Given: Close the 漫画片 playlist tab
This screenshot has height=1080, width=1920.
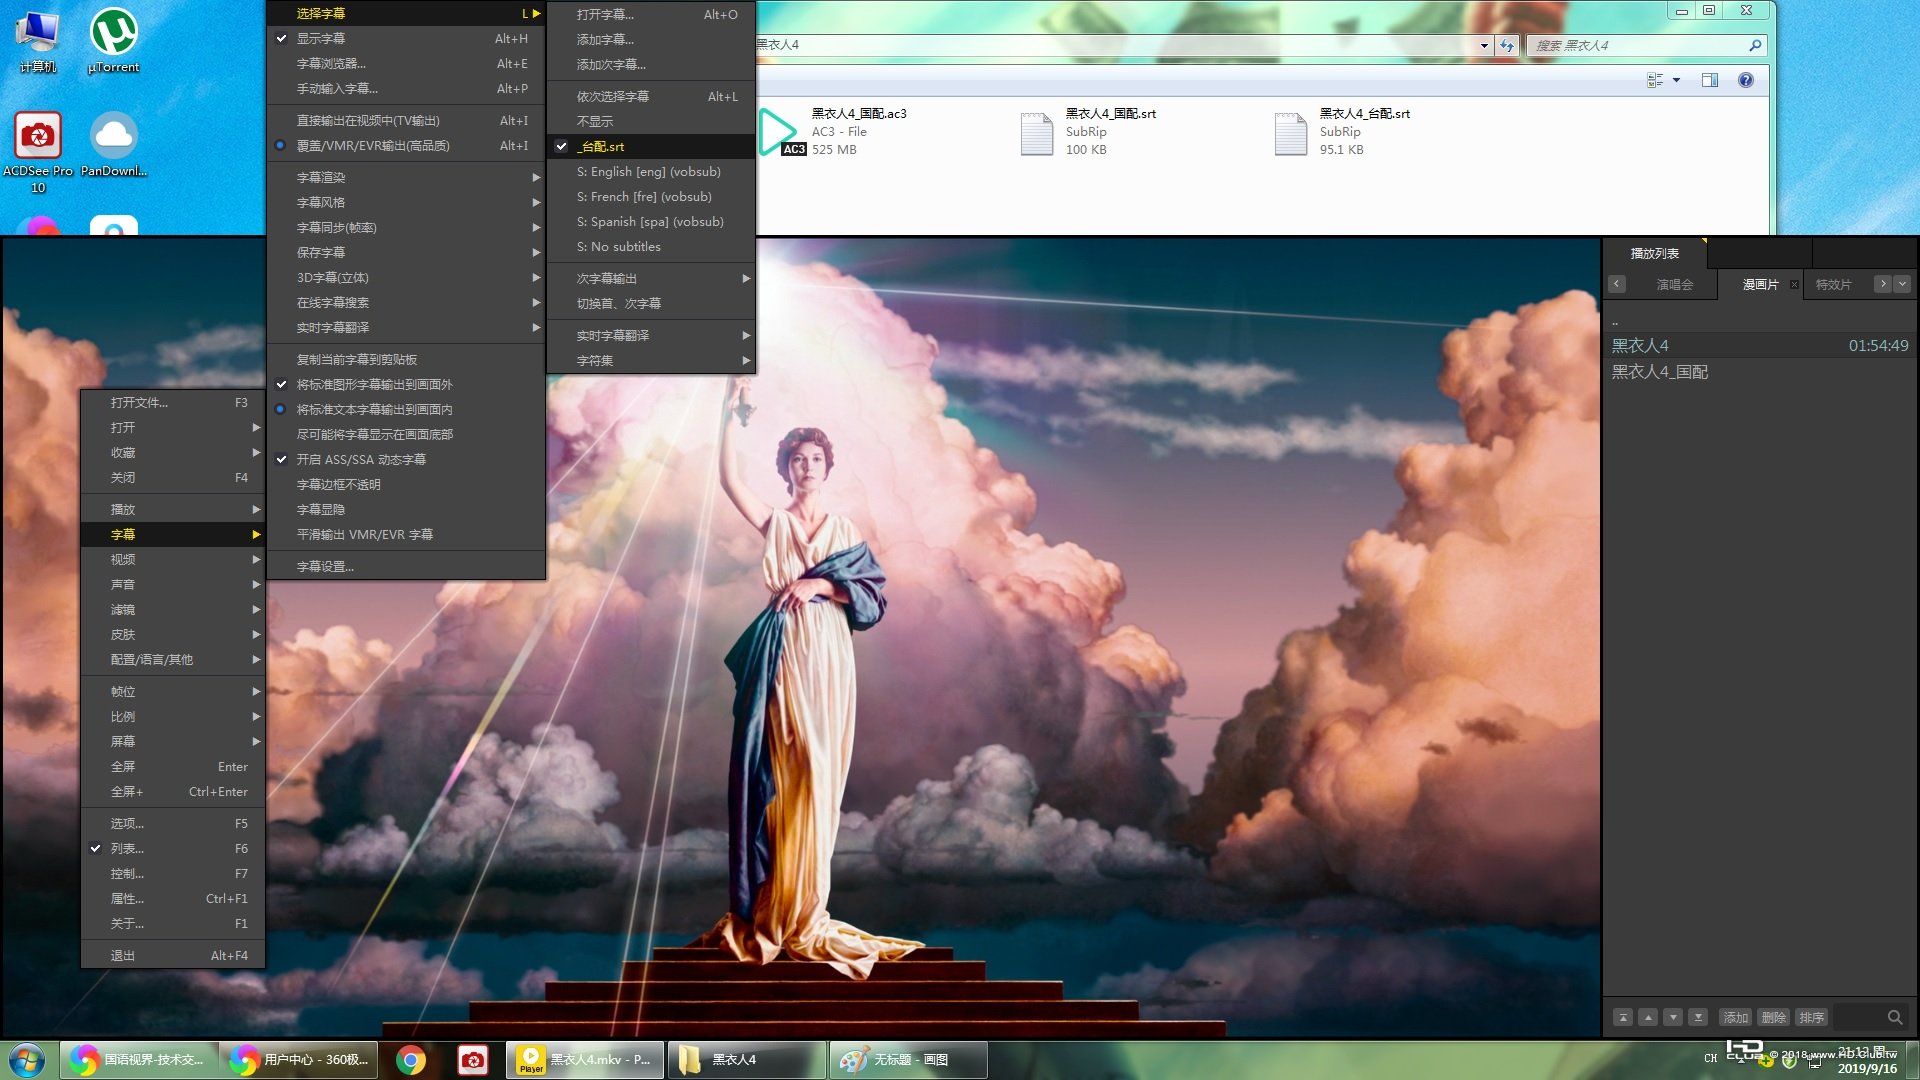Looking at the screenshot, I should tap(1794, 285).
